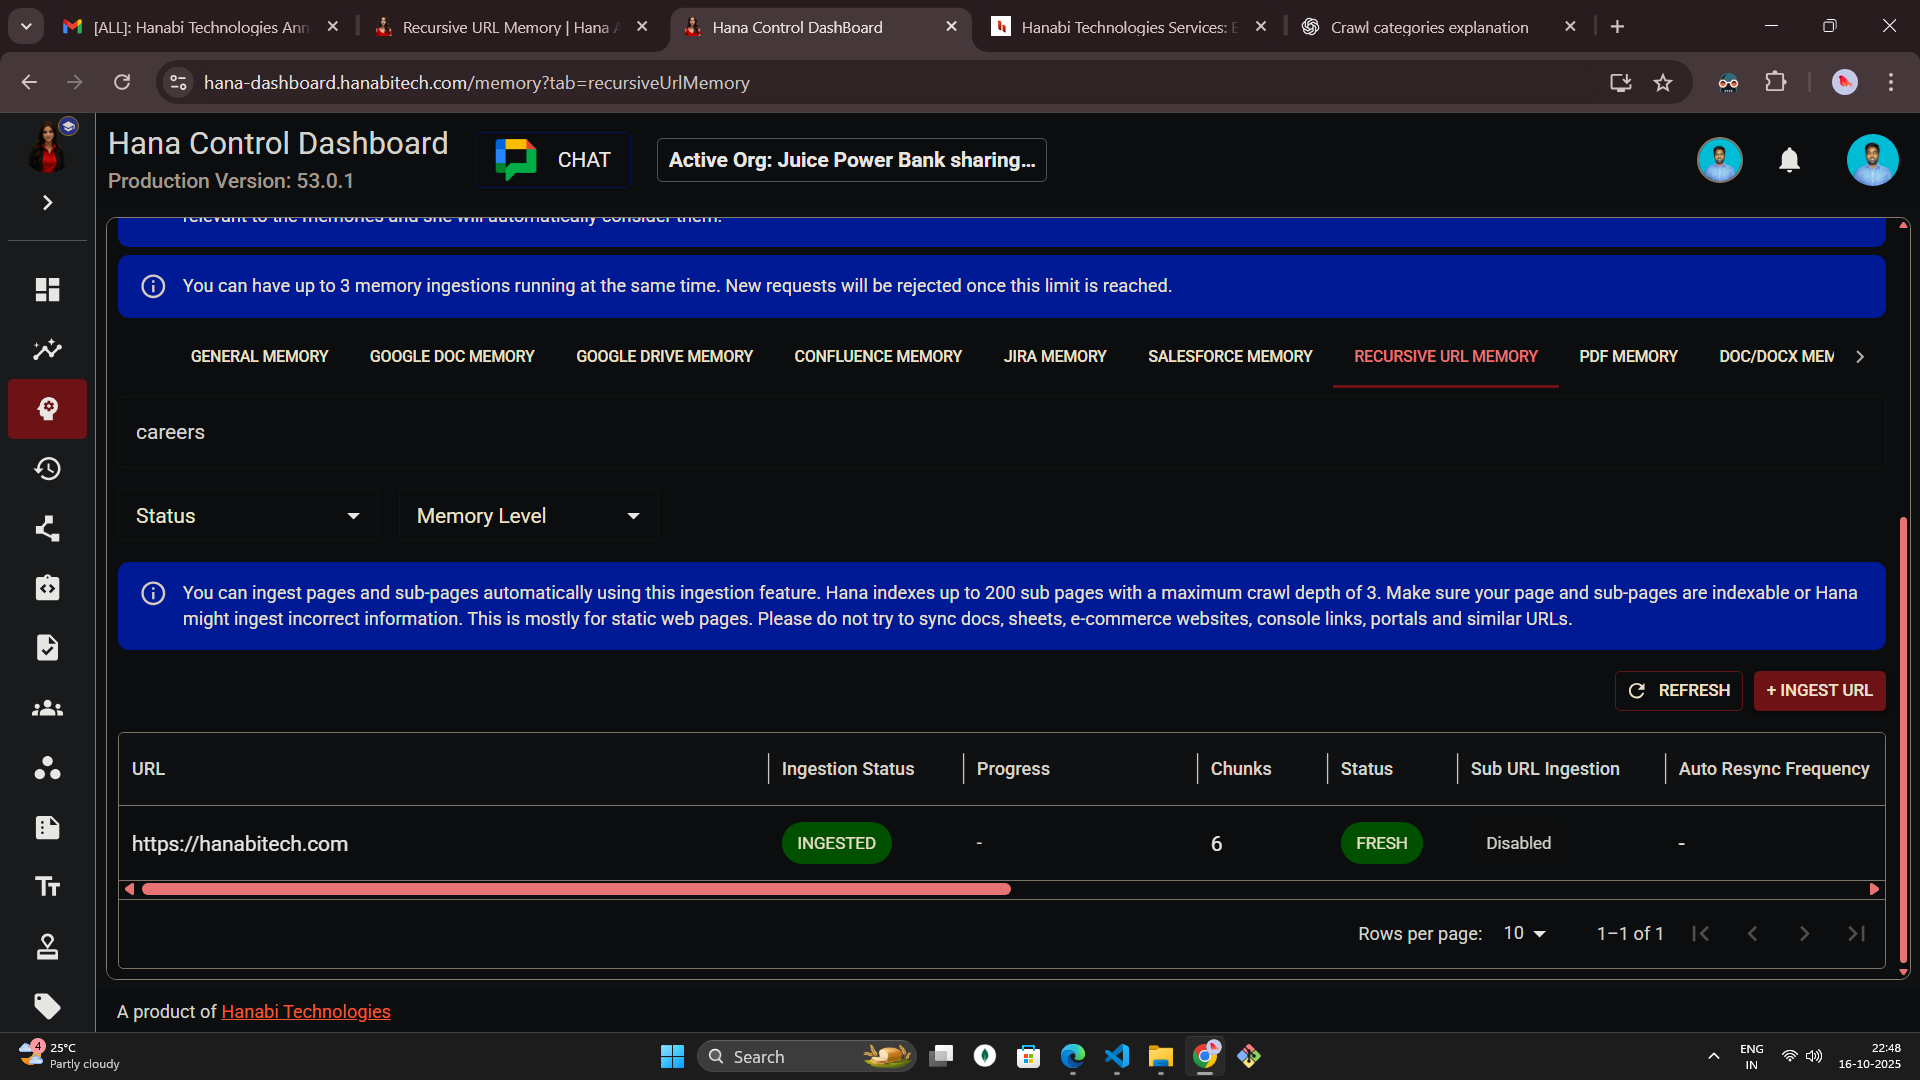This screenshot has width=1920, height=1080.
Task: Click the share nodes sidebar icon
Action: click(x=47, y=528)
